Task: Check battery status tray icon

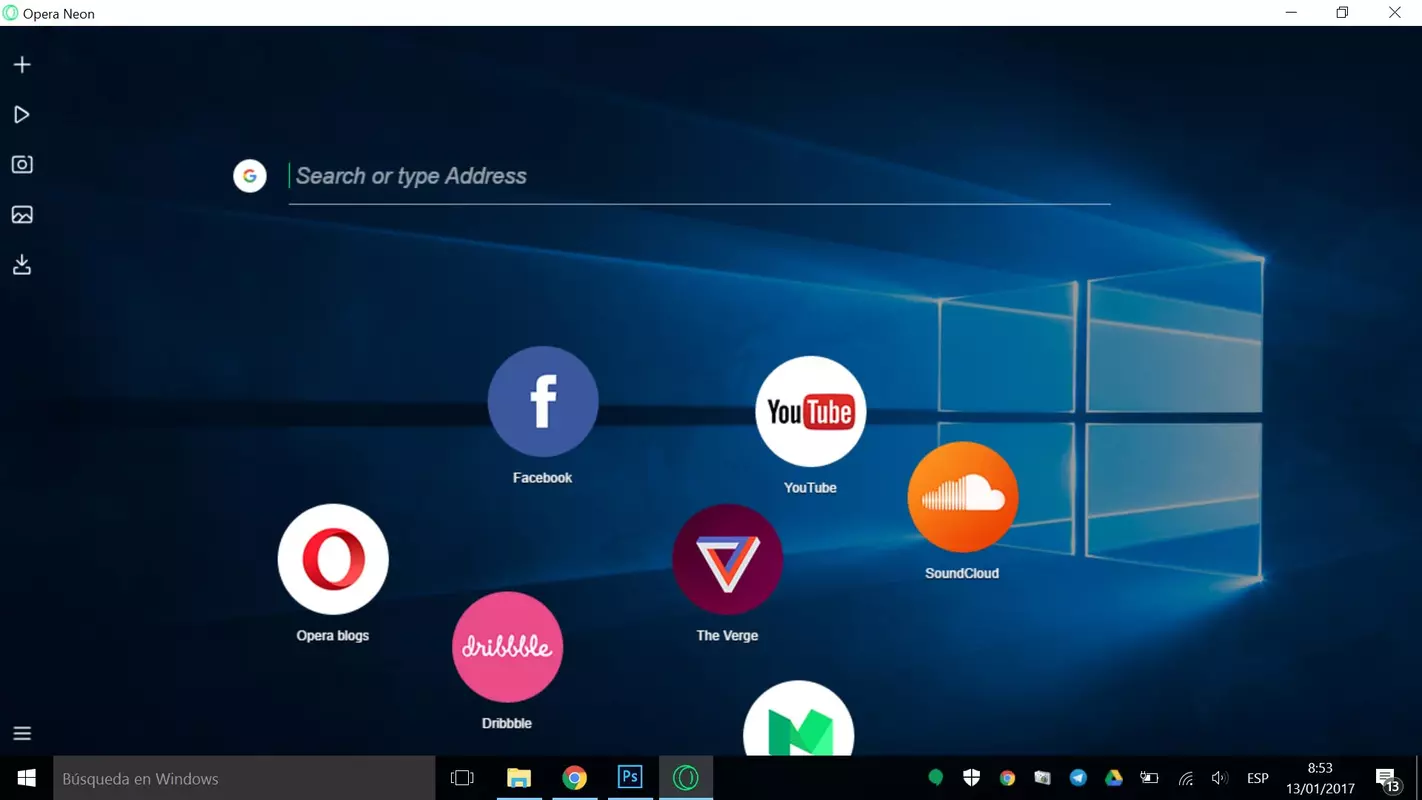Action: click(1149, 778)
